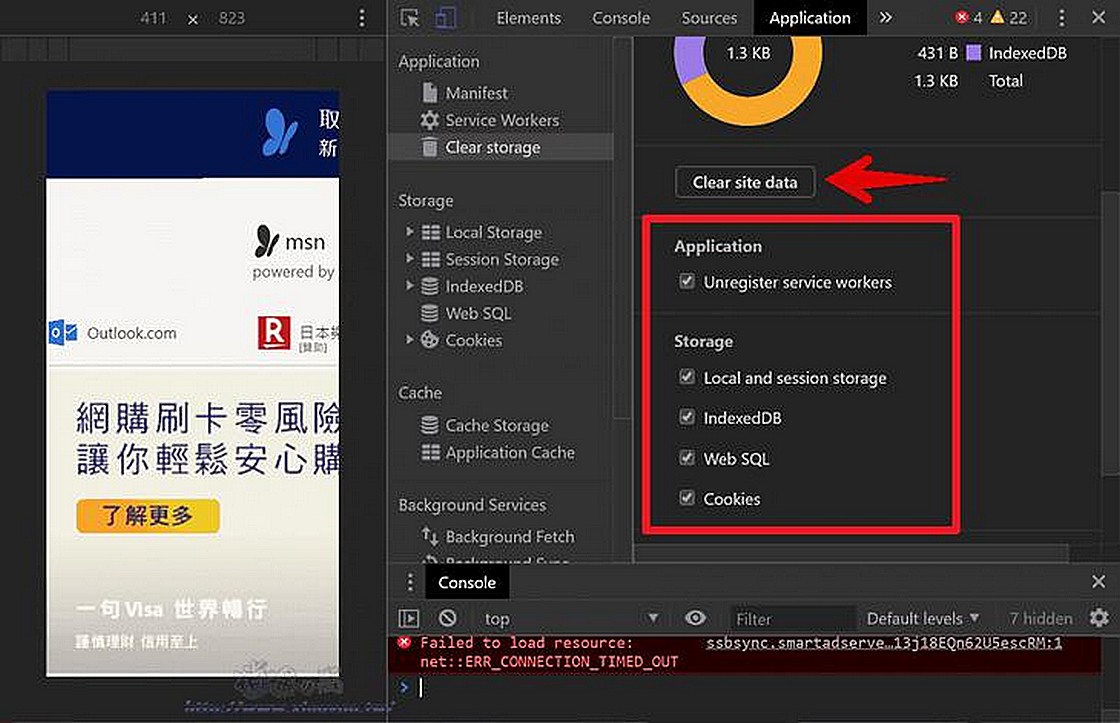Click the orange 了解更多 button on page
This screenshot has height=723, width=1120.
(148, 515)
